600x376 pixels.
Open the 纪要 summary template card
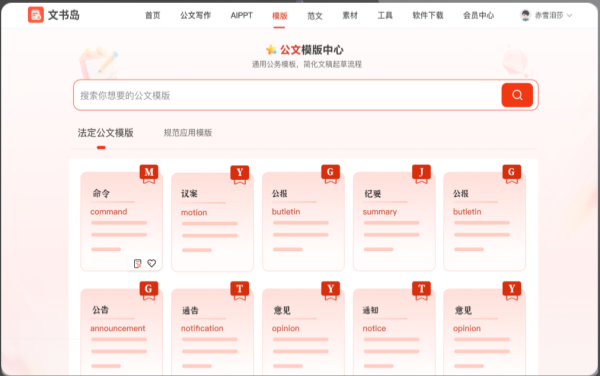coord(394,221)
